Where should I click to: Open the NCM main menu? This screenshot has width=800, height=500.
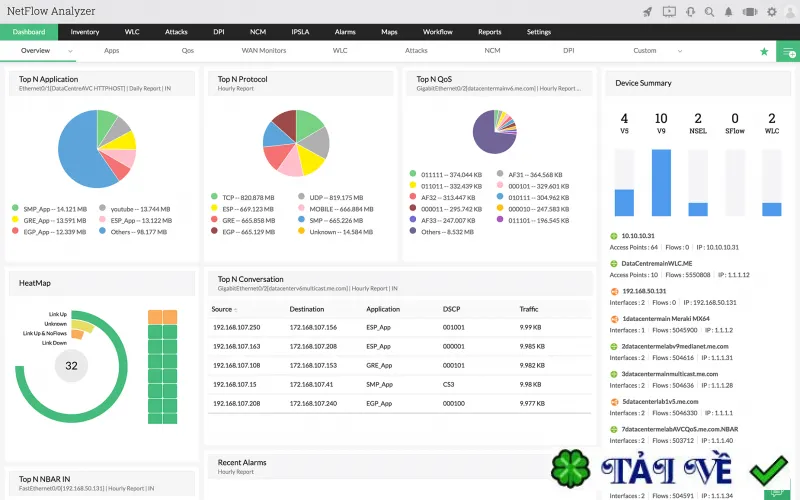point(258,32)
